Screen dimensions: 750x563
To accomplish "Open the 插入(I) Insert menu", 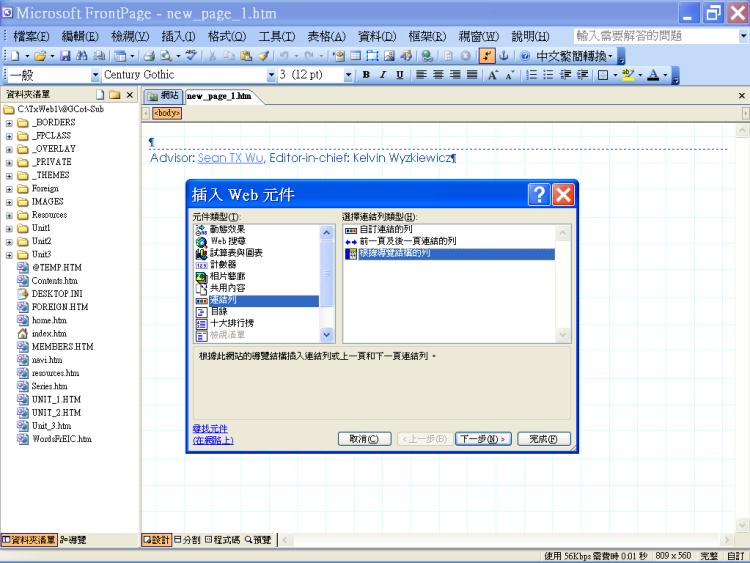I will [x=178, y=36].
